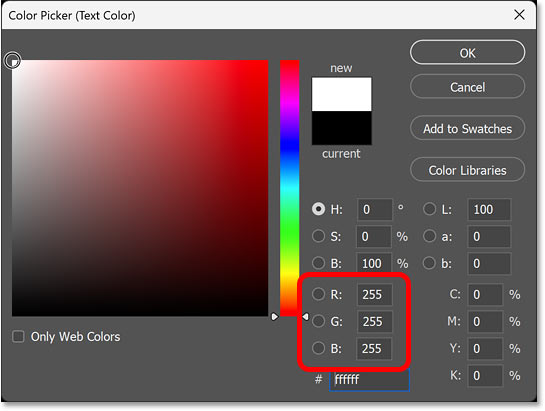Click the K black percentage field
Viewport: 545px width, 411px height.
(x=485, y=376)
